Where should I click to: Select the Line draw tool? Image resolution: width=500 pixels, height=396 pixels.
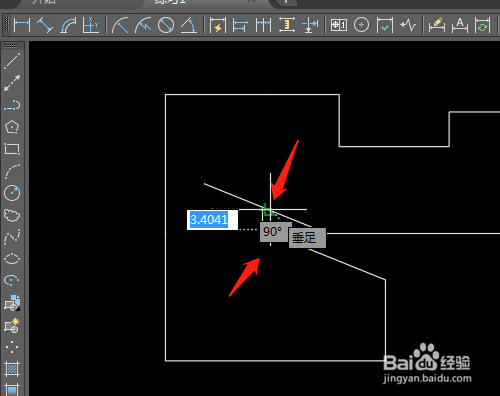(12, 61)
